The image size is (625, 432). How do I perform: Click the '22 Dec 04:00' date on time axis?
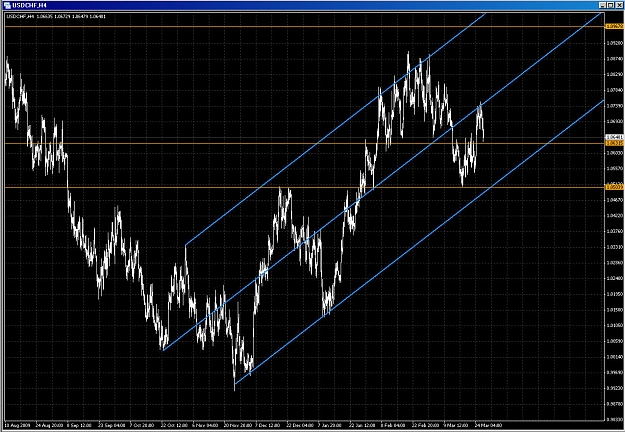tap(300, 425)
